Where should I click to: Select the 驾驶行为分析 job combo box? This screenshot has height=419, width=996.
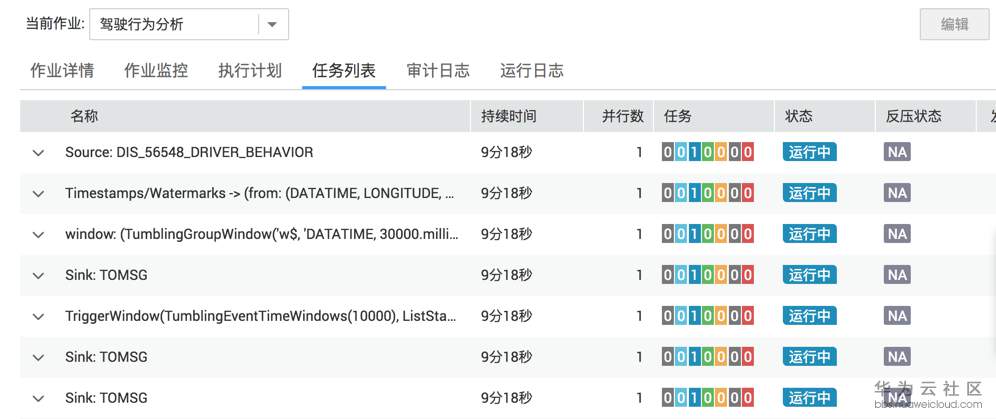(189, 25)
